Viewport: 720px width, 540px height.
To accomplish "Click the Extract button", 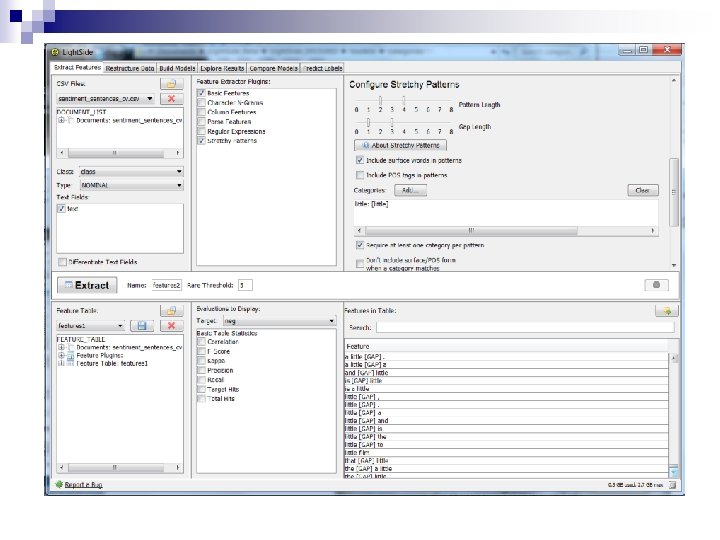I will click(x=87, y=285).
